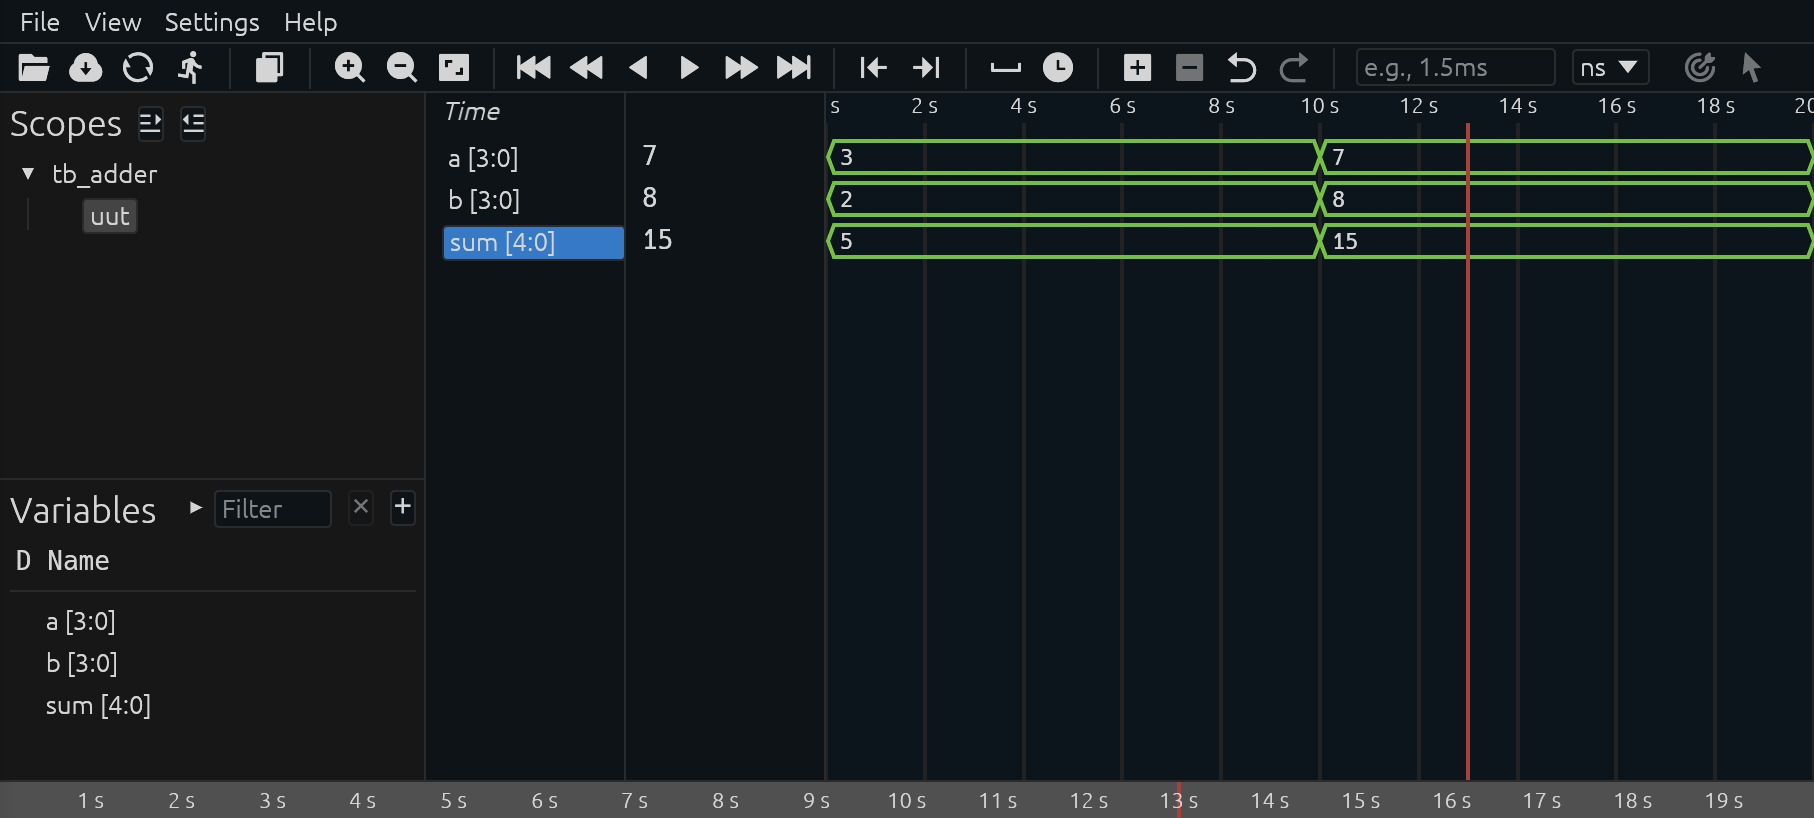Collapse the tb_adder scope tree
The height and width of the screenshot is (818, 1814).
[28, 174]
